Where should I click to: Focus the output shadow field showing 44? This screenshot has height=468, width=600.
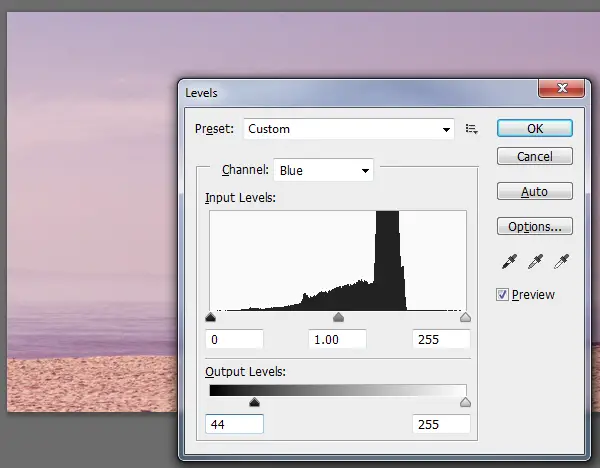click(x=234, y=425)
